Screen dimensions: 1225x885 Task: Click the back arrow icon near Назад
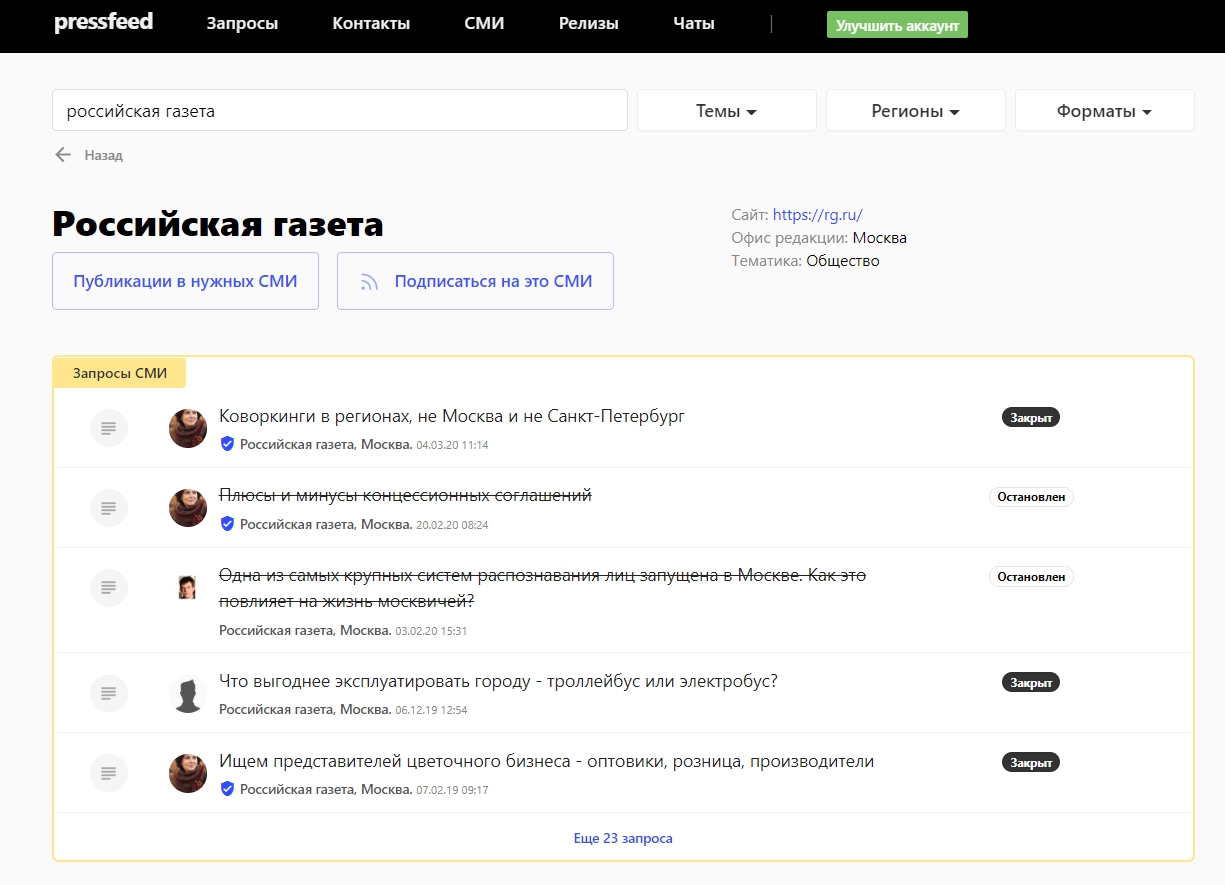coord(63,155)
